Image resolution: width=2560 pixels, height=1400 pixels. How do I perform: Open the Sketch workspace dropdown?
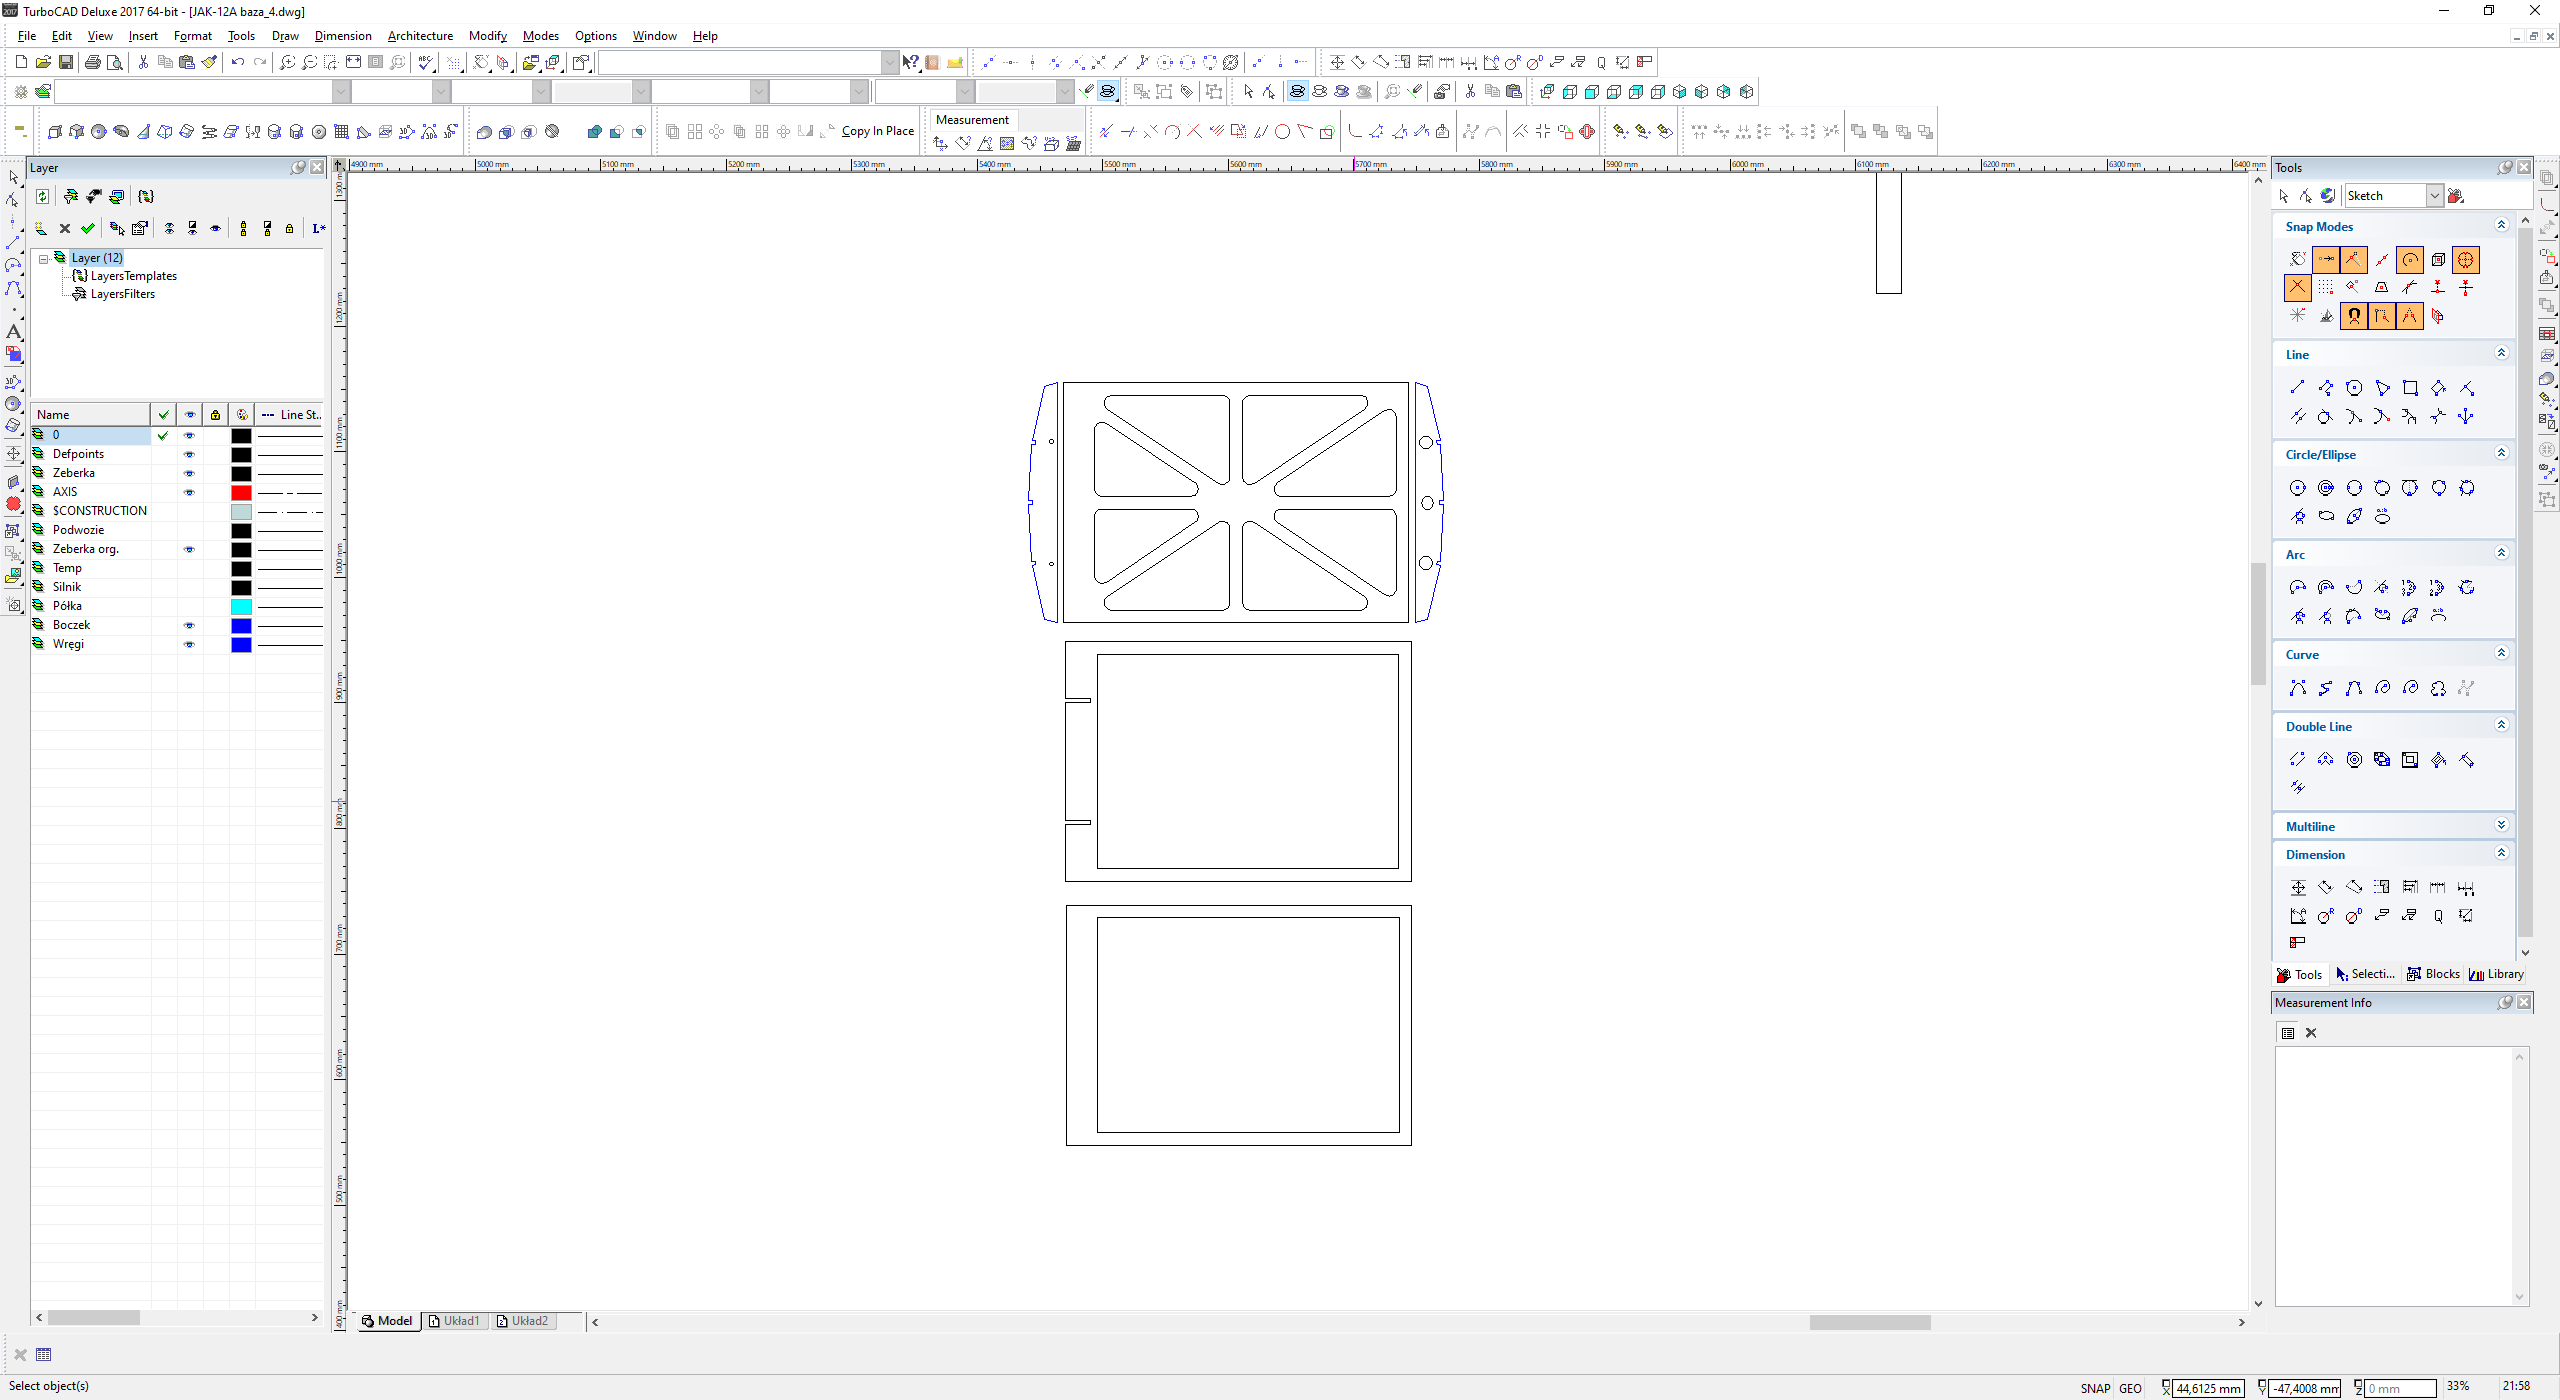pos(2435,196)
